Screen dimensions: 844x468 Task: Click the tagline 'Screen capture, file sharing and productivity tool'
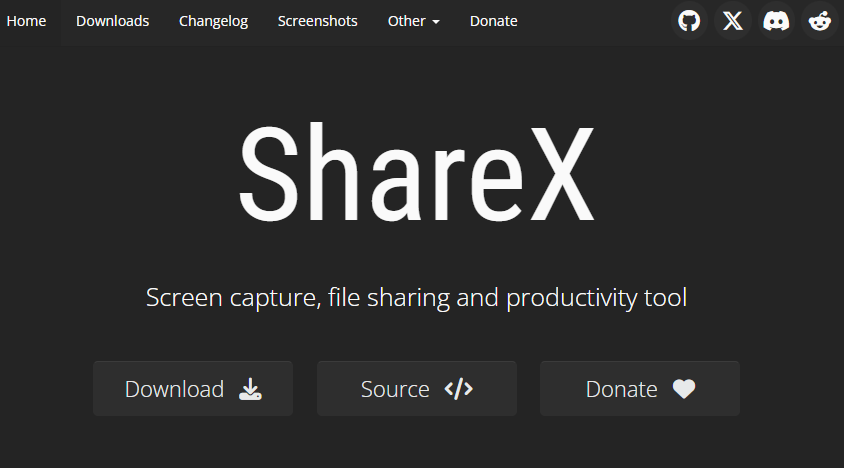417,298
